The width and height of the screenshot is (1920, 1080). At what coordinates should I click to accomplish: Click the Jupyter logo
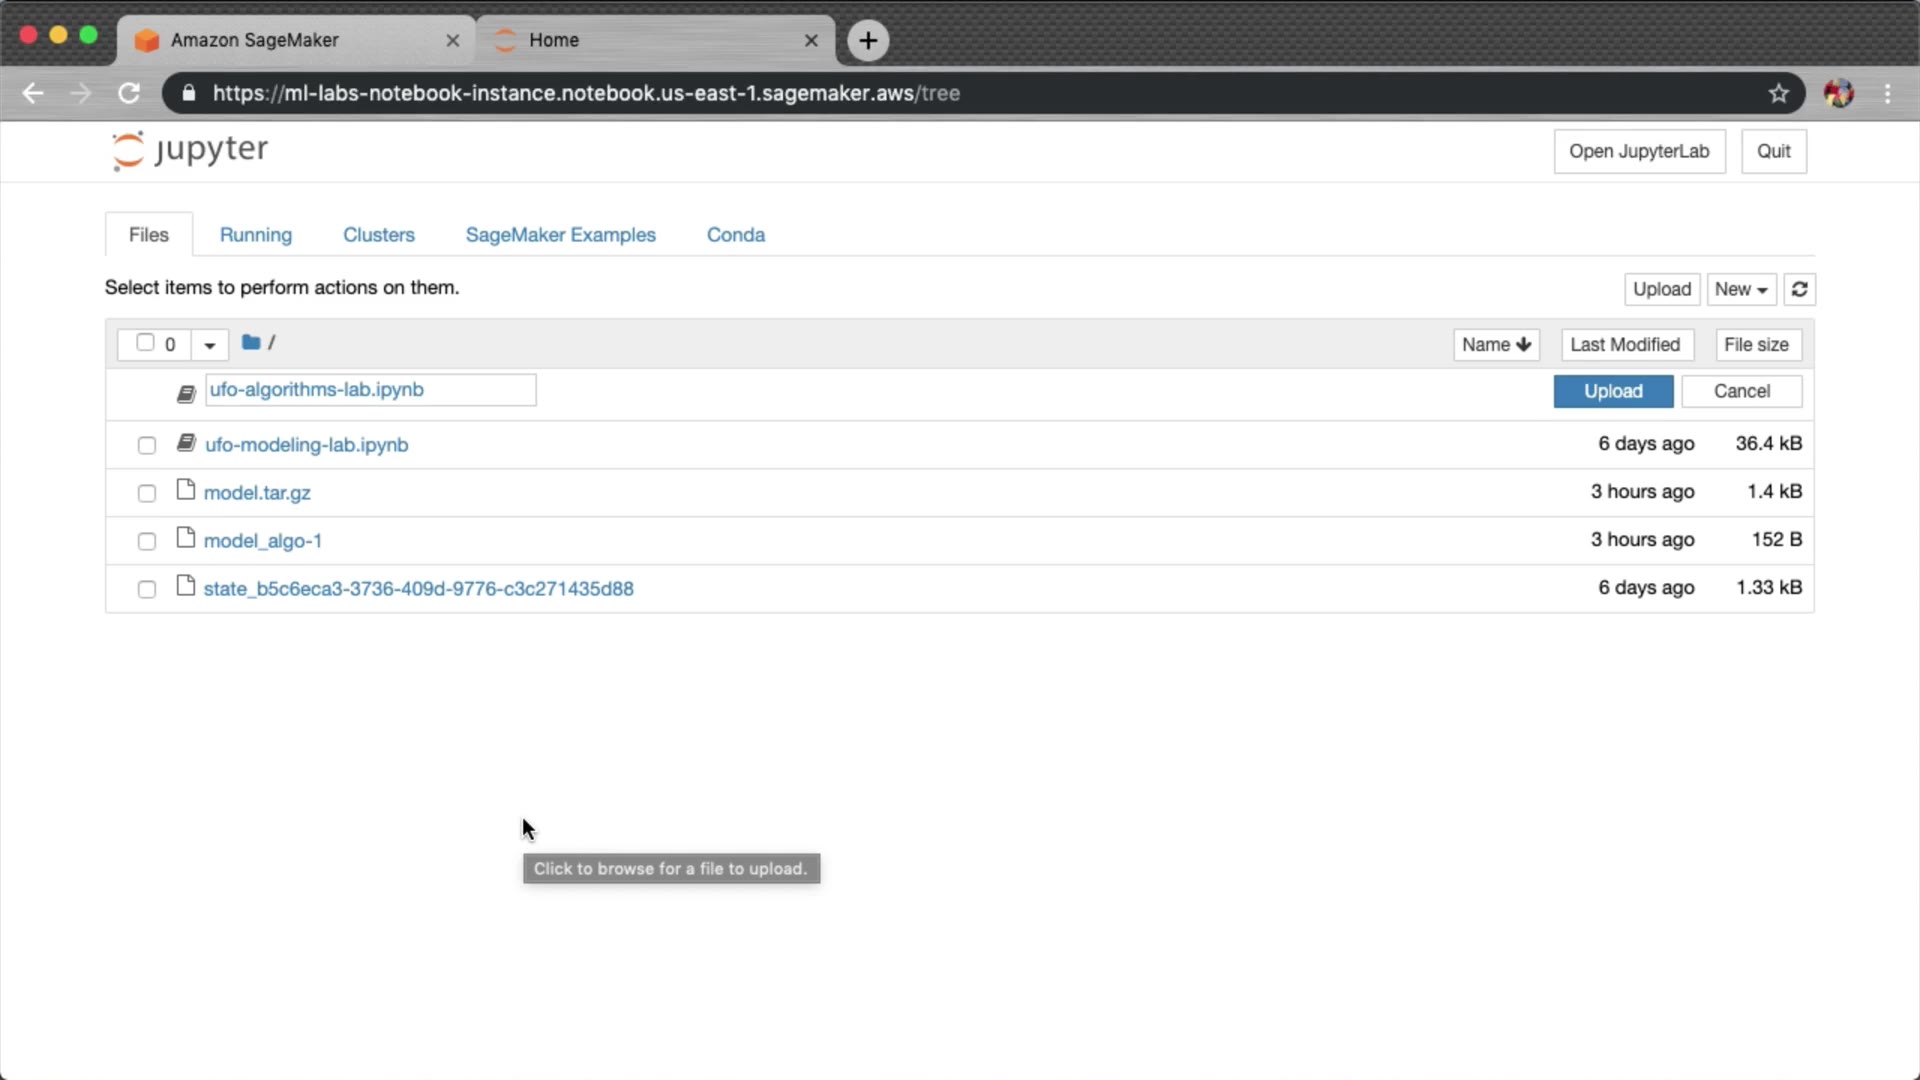tap(190, 151)
